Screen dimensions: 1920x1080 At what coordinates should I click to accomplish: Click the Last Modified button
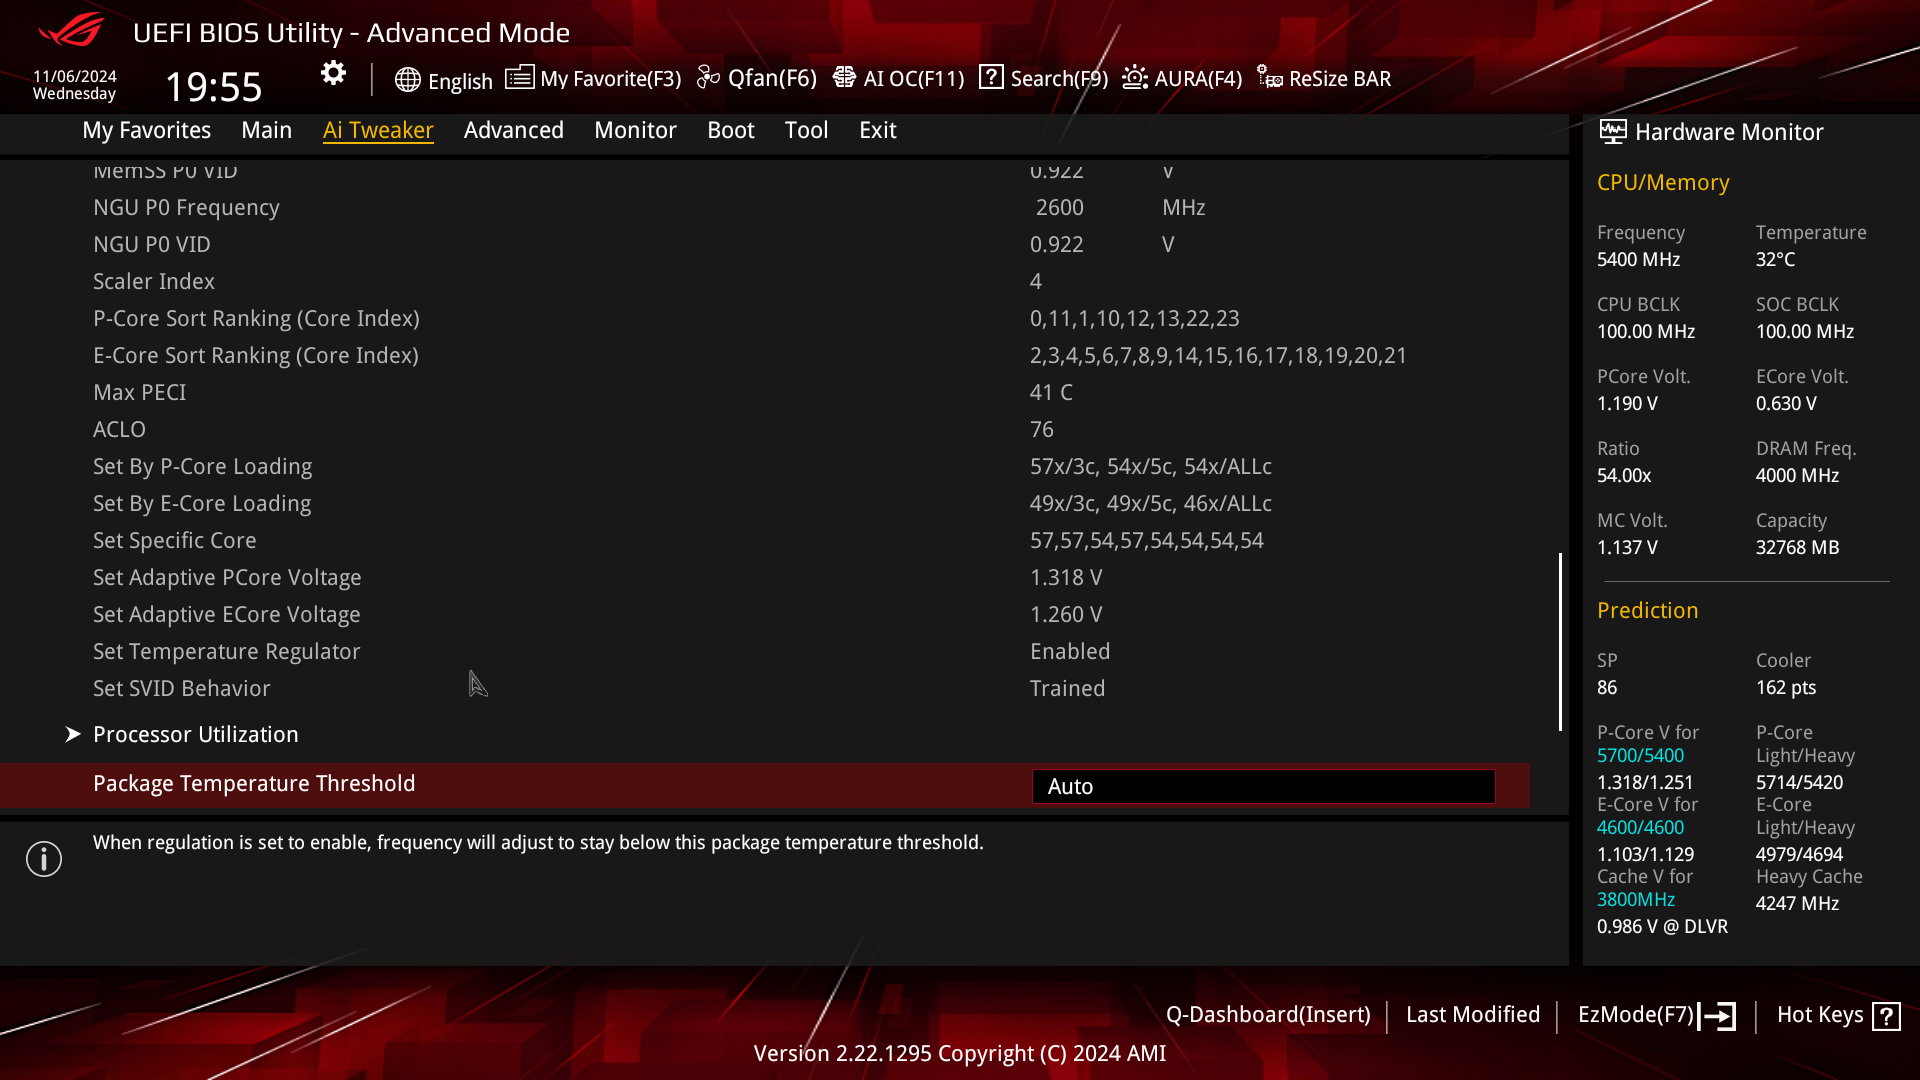pos(1472,1014)
